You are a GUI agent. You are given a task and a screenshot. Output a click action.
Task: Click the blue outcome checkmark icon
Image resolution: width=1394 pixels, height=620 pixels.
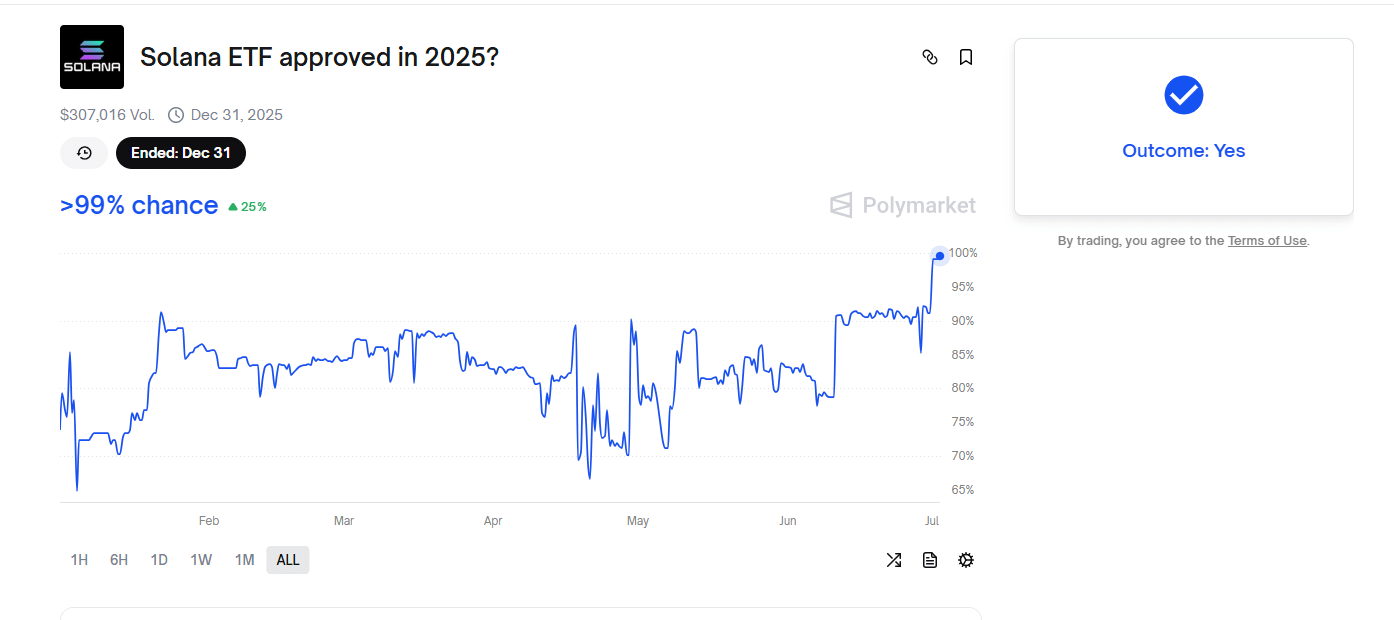pos(1184,95)
